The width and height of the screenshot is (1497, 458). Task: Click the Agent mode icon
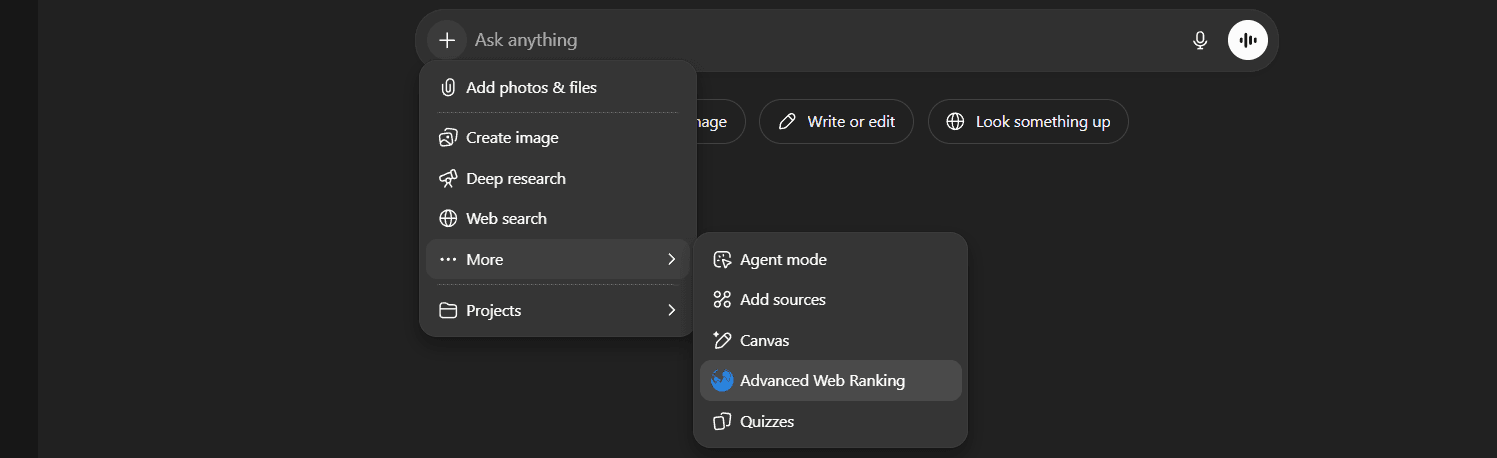(x=722, y=259)
